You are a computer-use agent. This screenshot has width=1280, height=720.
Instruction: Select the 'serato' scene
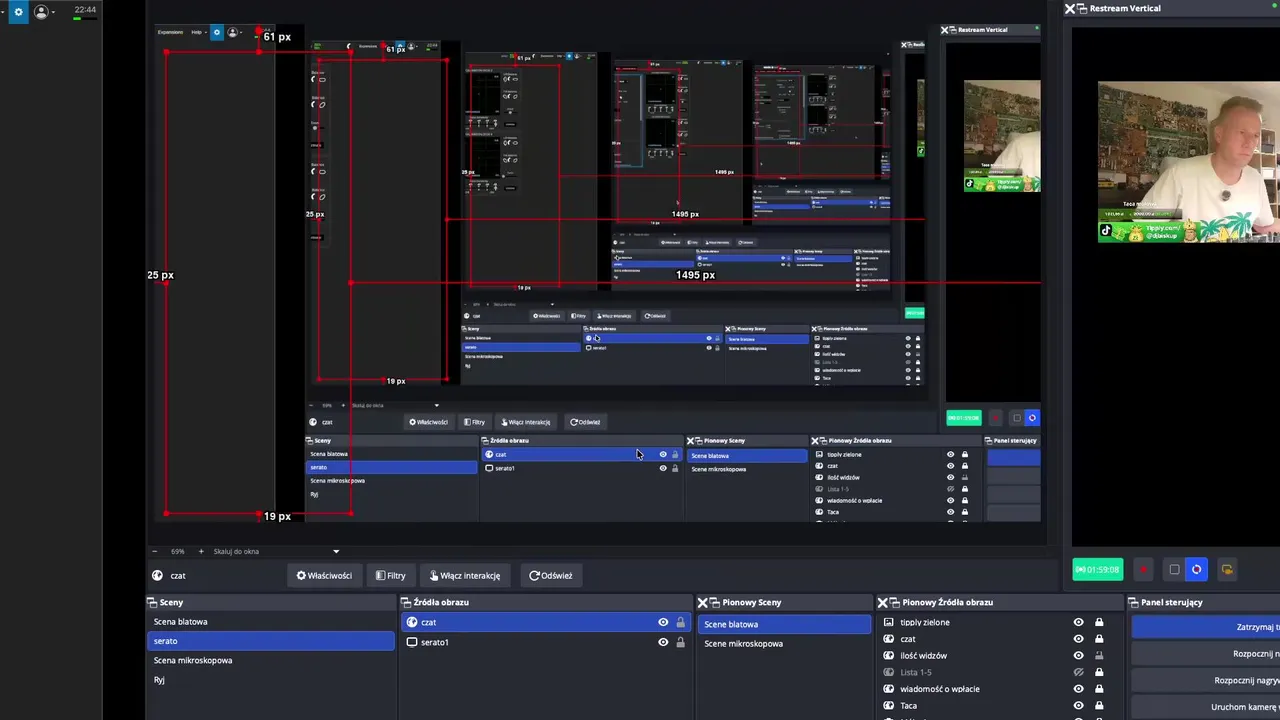point(270,641)
